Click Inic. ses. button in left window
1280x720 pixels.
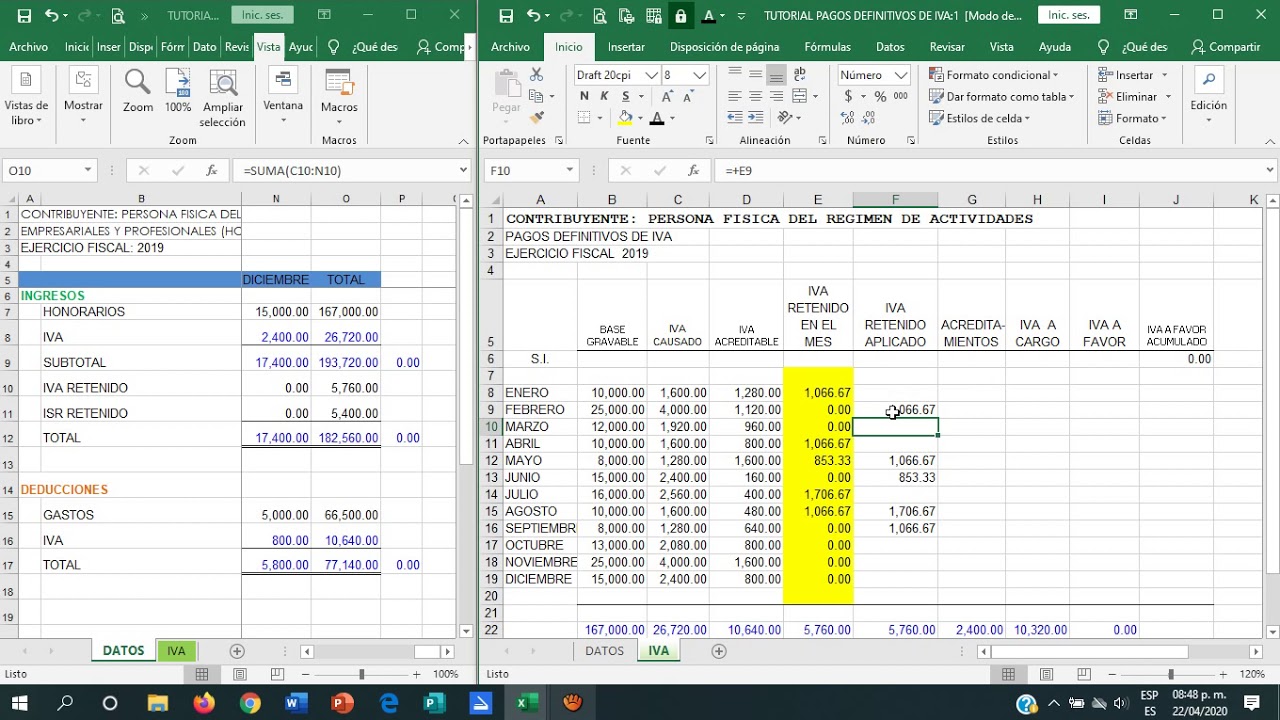click(x=262, y=15)
